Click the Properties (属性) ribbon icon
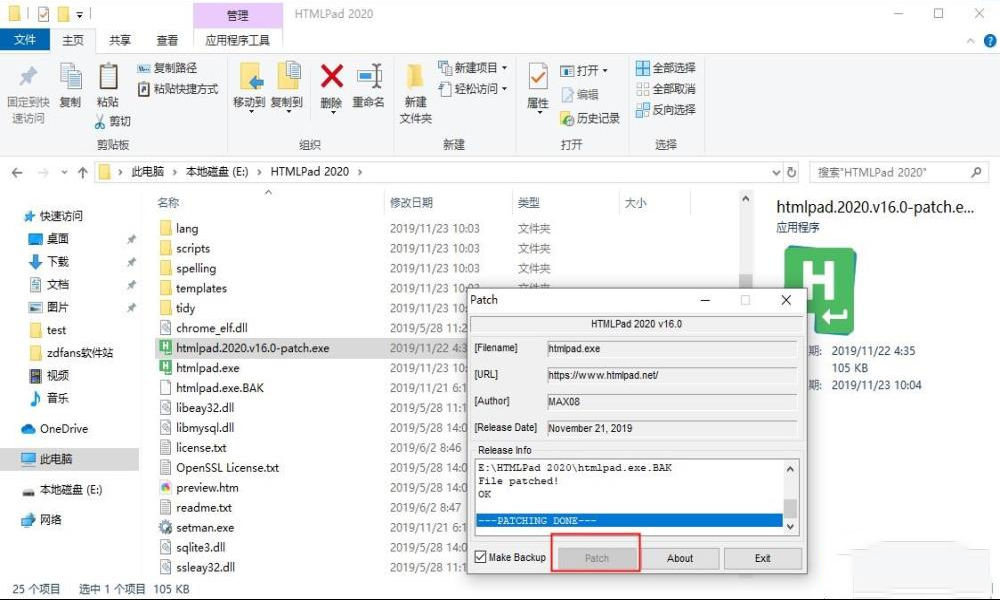 point(538,78)
